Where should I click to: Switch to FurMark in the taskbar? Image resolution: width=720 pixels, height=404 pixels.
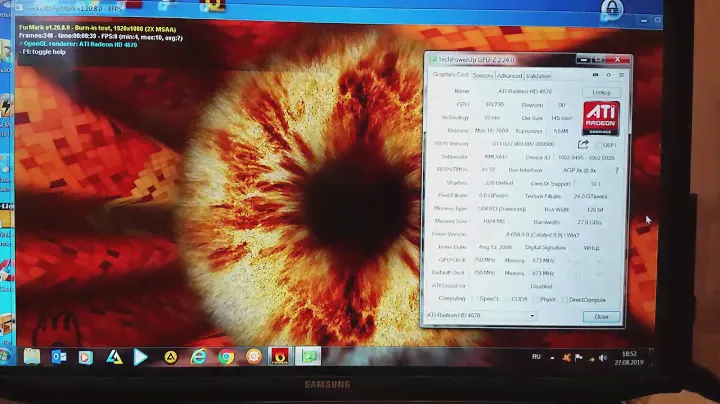point(281,357)
